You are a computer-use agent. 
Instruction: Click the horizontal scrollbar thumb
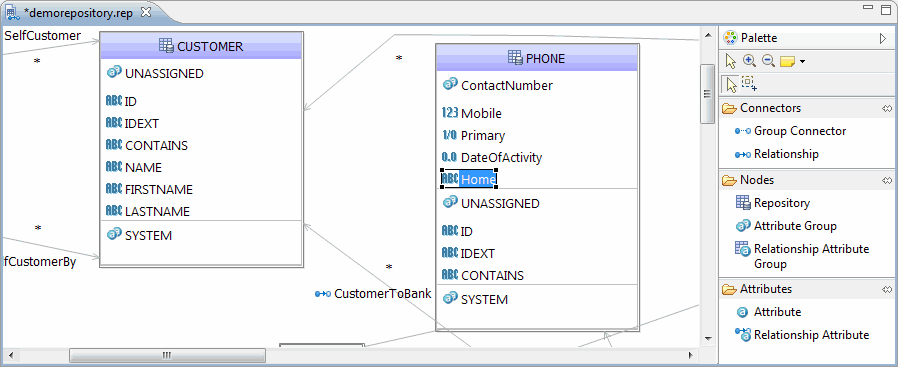click(167, 355)
